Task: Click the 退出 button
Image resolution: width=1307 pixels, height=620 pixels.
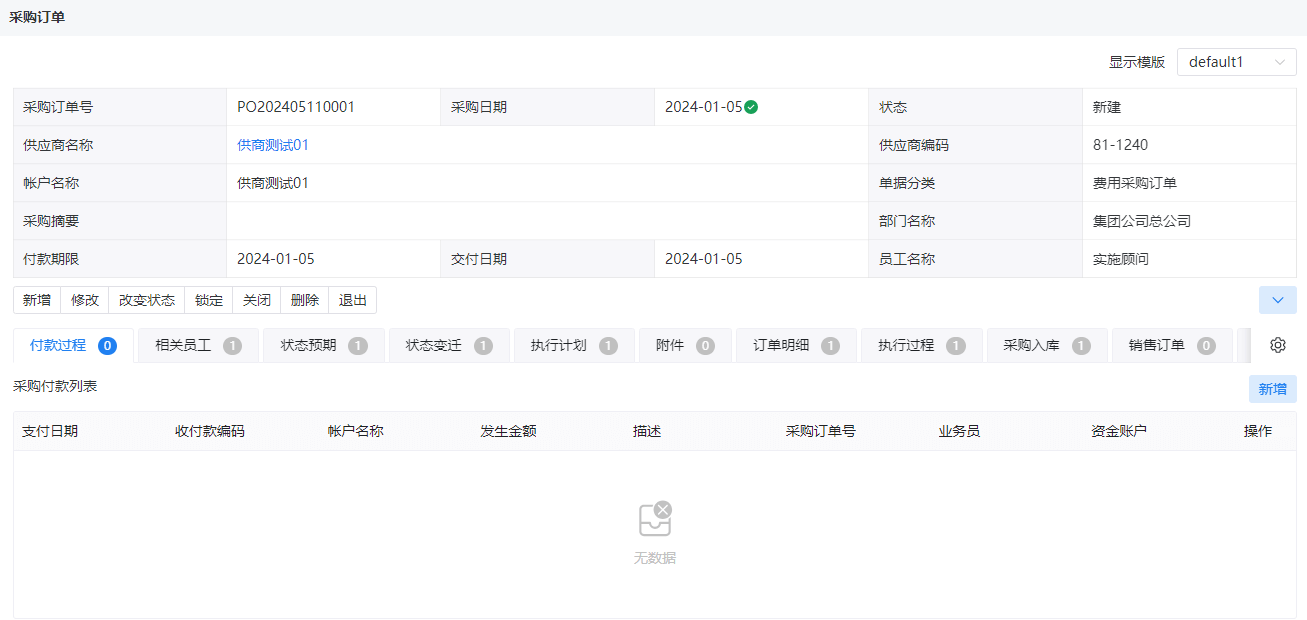Action: 353,300
